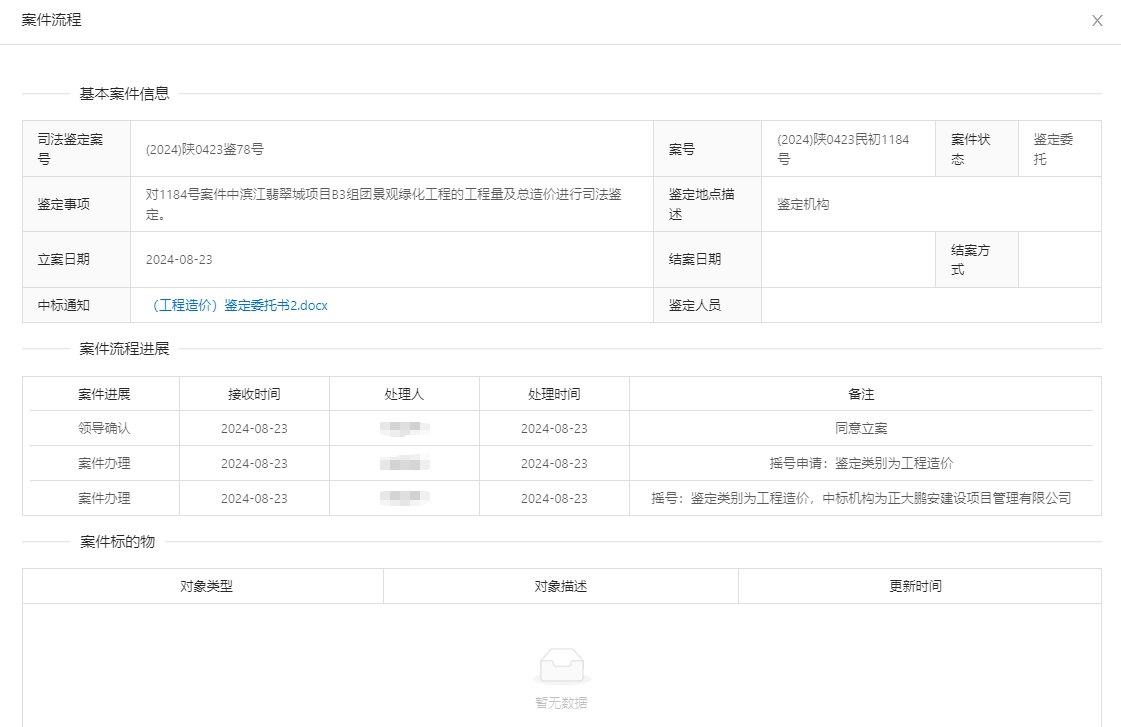The image size is (1121, 727).
Task: Click the blurred handler name in 领导确认 row
Action: pos(404,428)
